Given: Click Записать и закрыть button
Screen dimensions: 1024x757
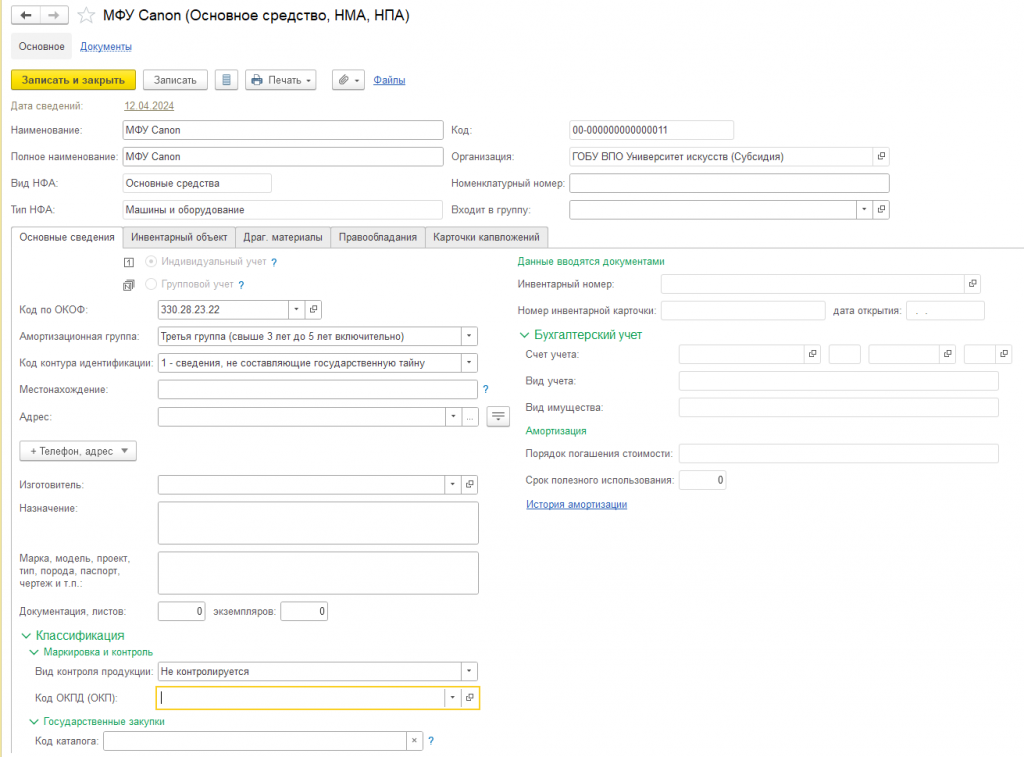Looking at the screenshot, I should pos(73,80).
